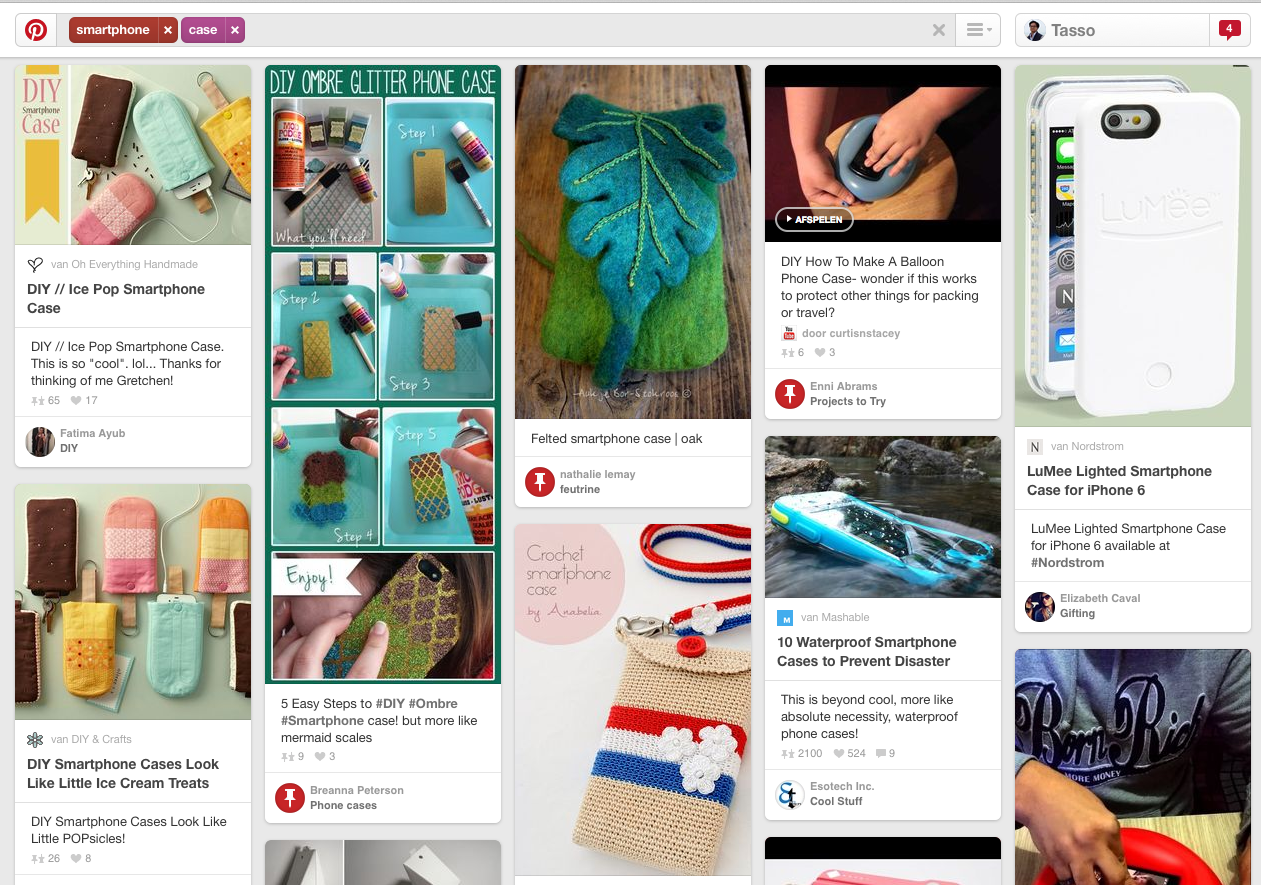Clear the entire search field
This screenshot has height=885, width=1261.
click(938, 30)
